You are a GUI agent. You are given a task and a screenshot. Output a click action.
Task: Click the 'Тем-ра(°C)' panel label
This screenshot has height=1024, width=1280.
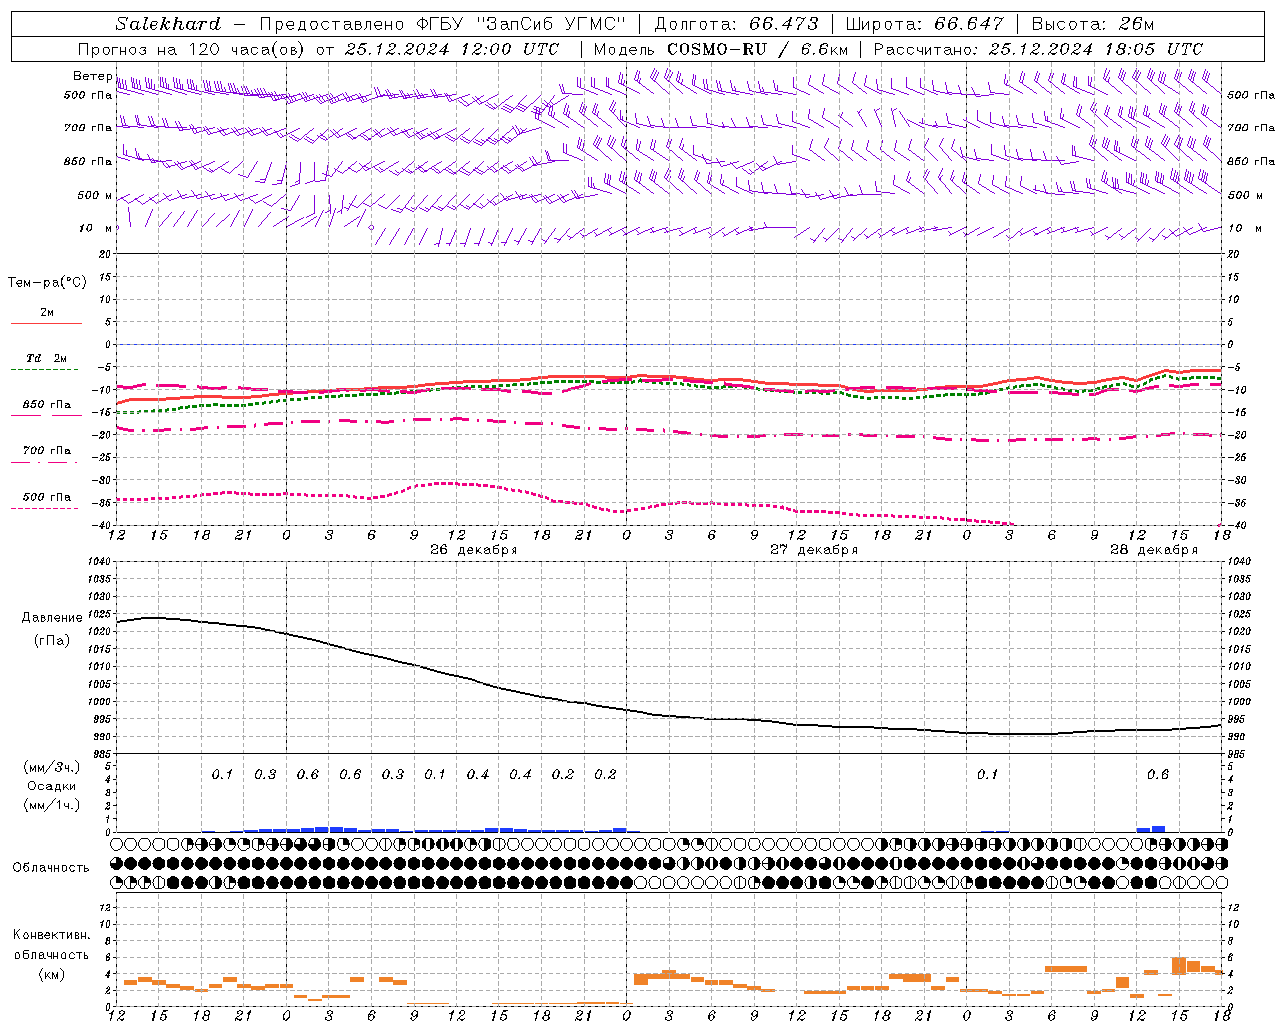point(47,283)
